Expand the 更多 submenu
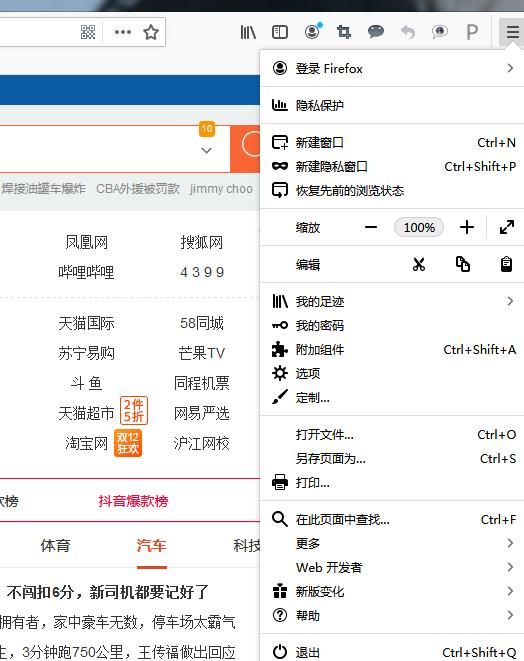524x661 pixels. (392, 543)
